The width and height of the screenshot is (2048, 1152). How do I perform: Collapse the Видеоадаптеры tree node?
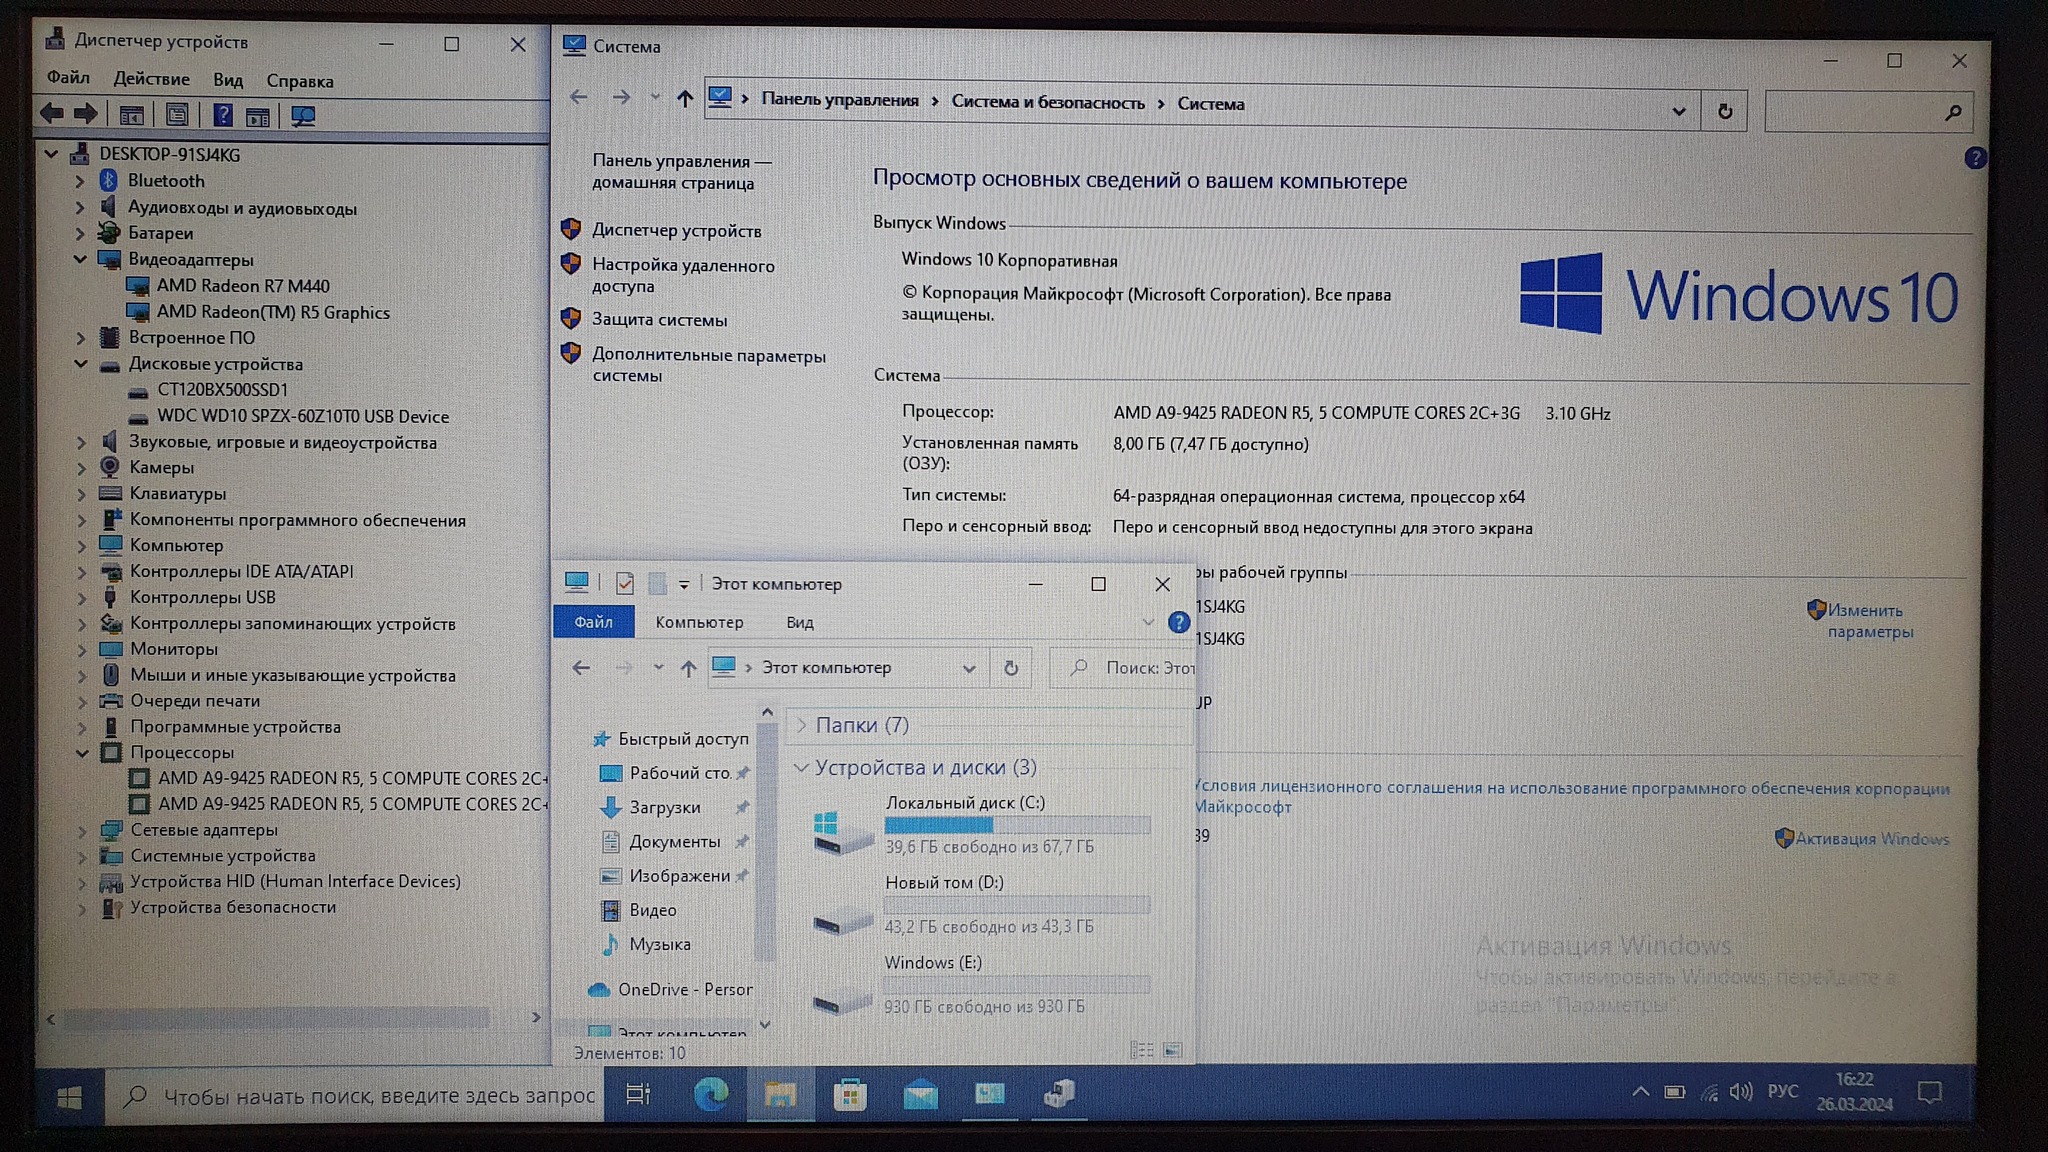81,259
